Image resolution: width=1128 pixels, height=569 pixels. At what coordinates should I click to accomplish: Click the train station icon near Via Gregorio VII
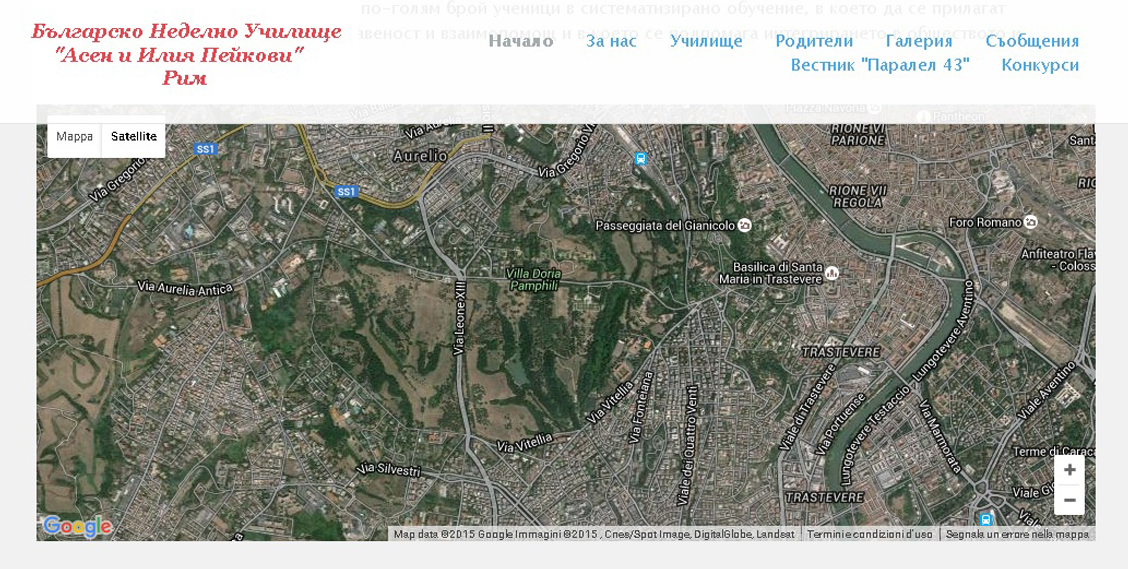pos(640,158)
